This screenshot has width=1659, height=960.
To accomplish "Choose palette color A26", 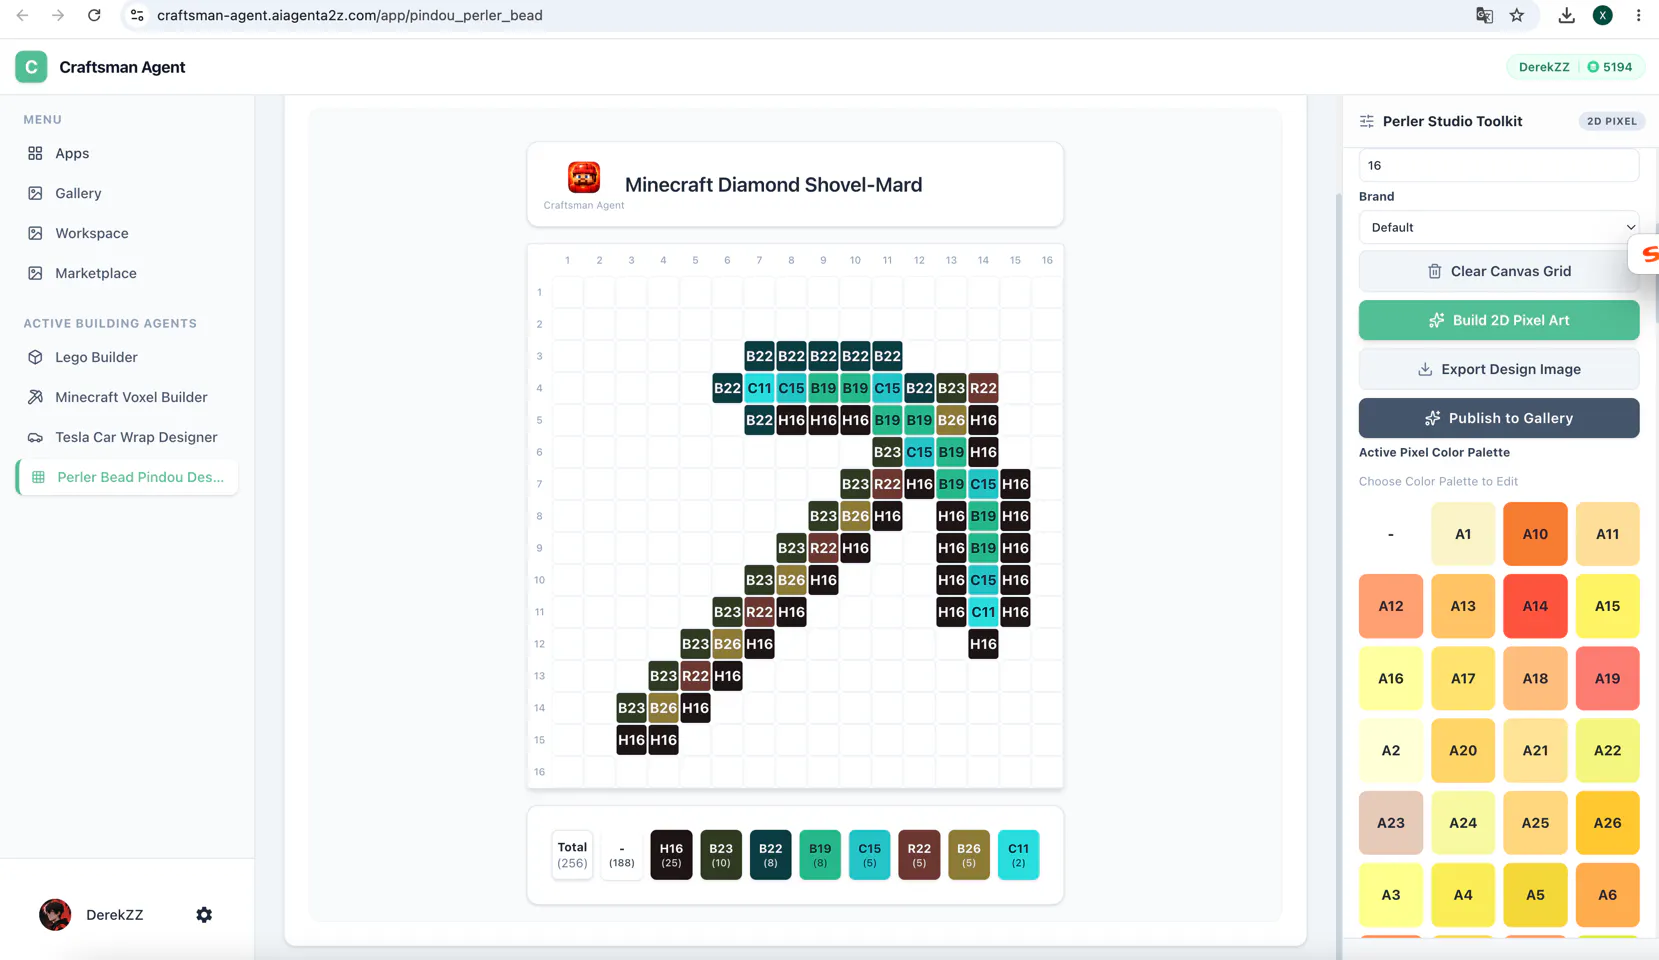I will point(1608,823).
